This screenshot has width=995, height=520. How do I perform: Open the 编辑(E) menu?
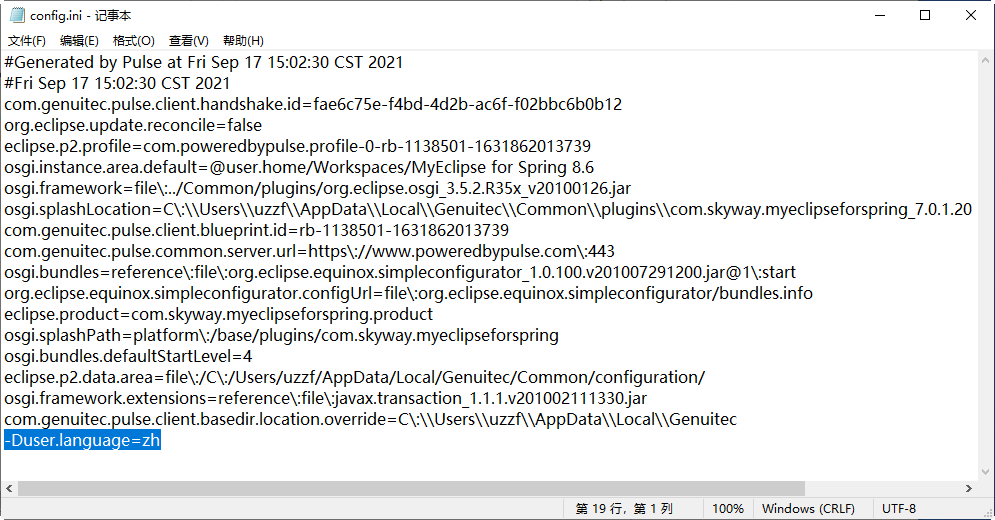79,41
